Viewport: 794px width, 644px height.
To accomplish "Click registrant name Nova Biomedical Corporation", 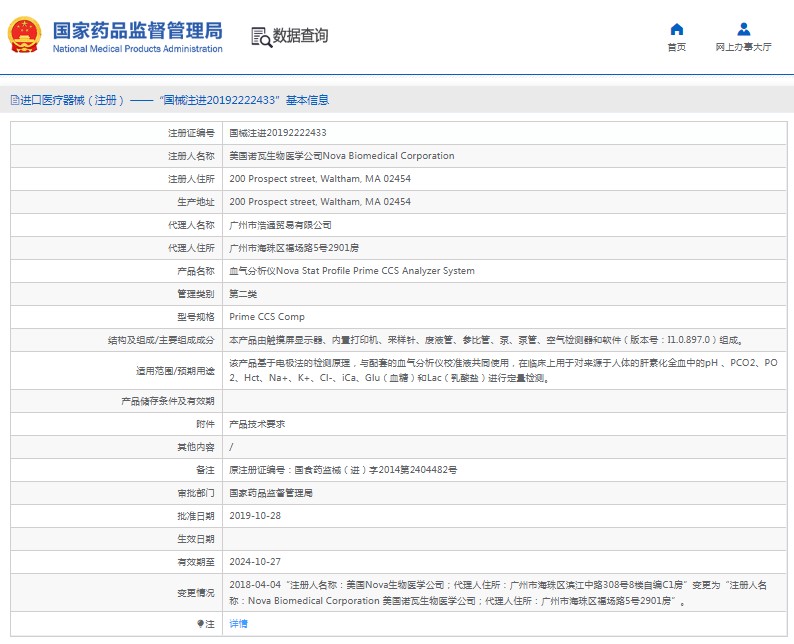I will point(342,156).
